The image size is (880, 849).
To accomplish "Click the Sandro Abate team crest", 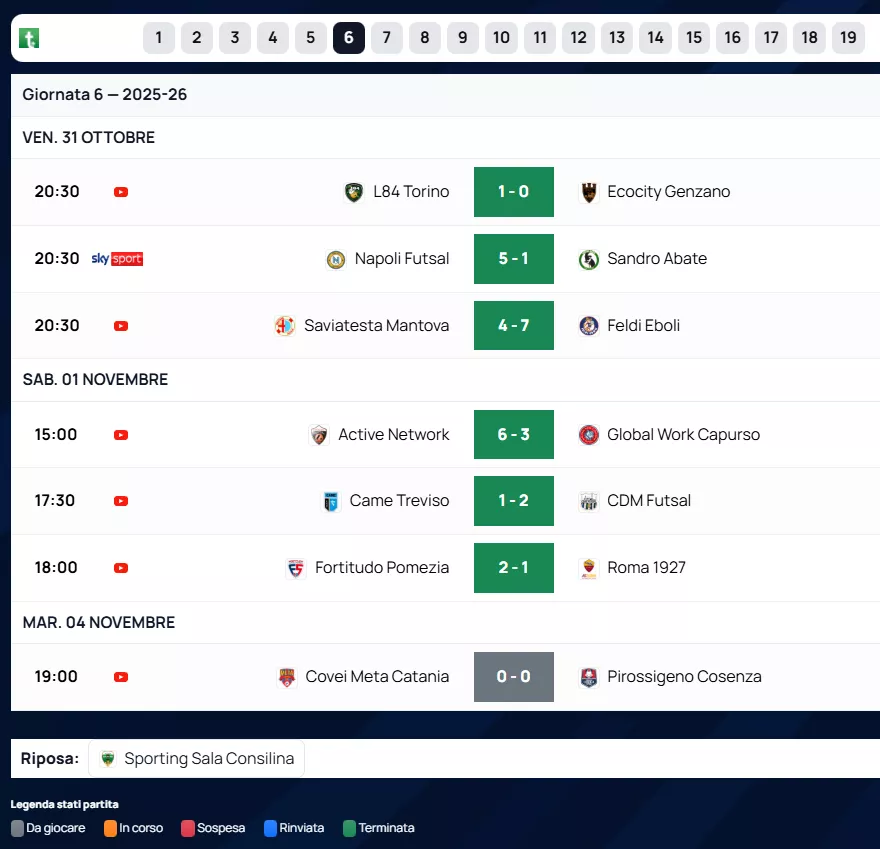I will coord(589,259).
